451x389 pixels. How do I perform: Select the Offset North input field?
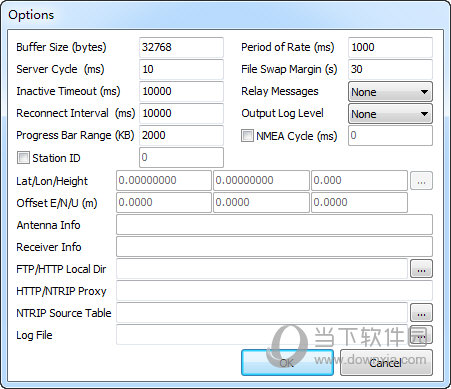click(261, 202)
